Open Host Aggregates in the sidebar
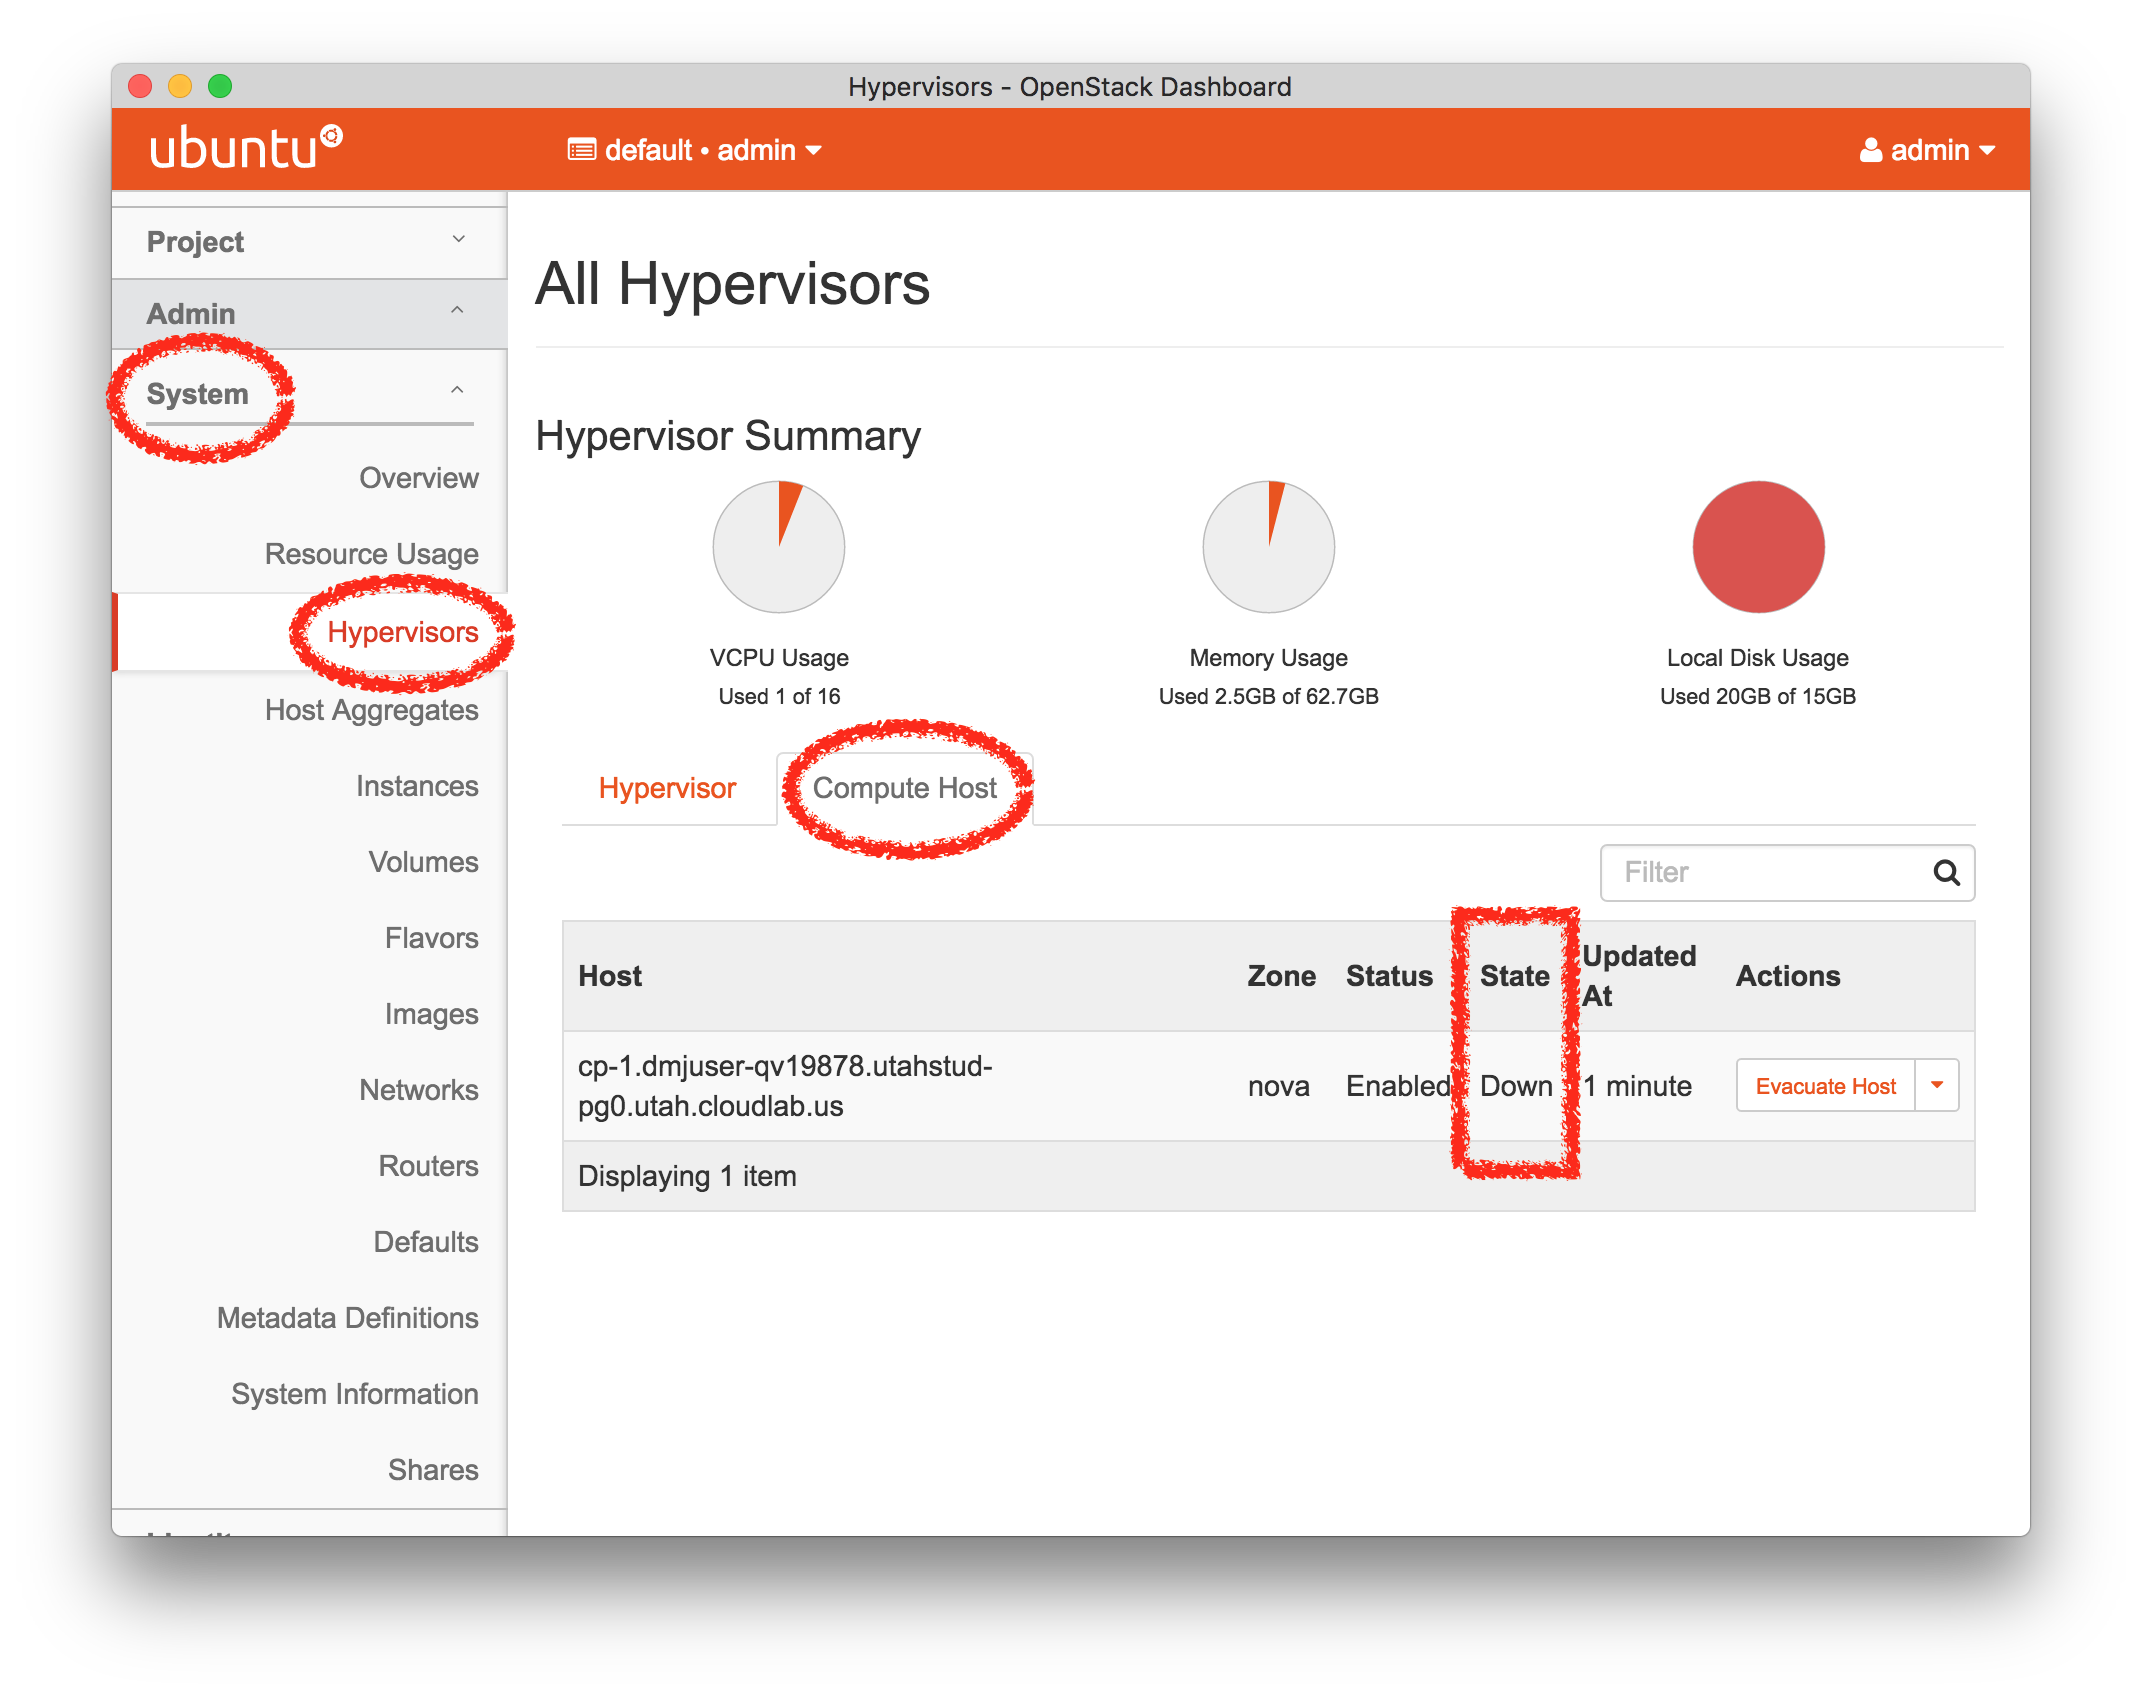Screen dimensions: 2142x1696 coord(371,710)
